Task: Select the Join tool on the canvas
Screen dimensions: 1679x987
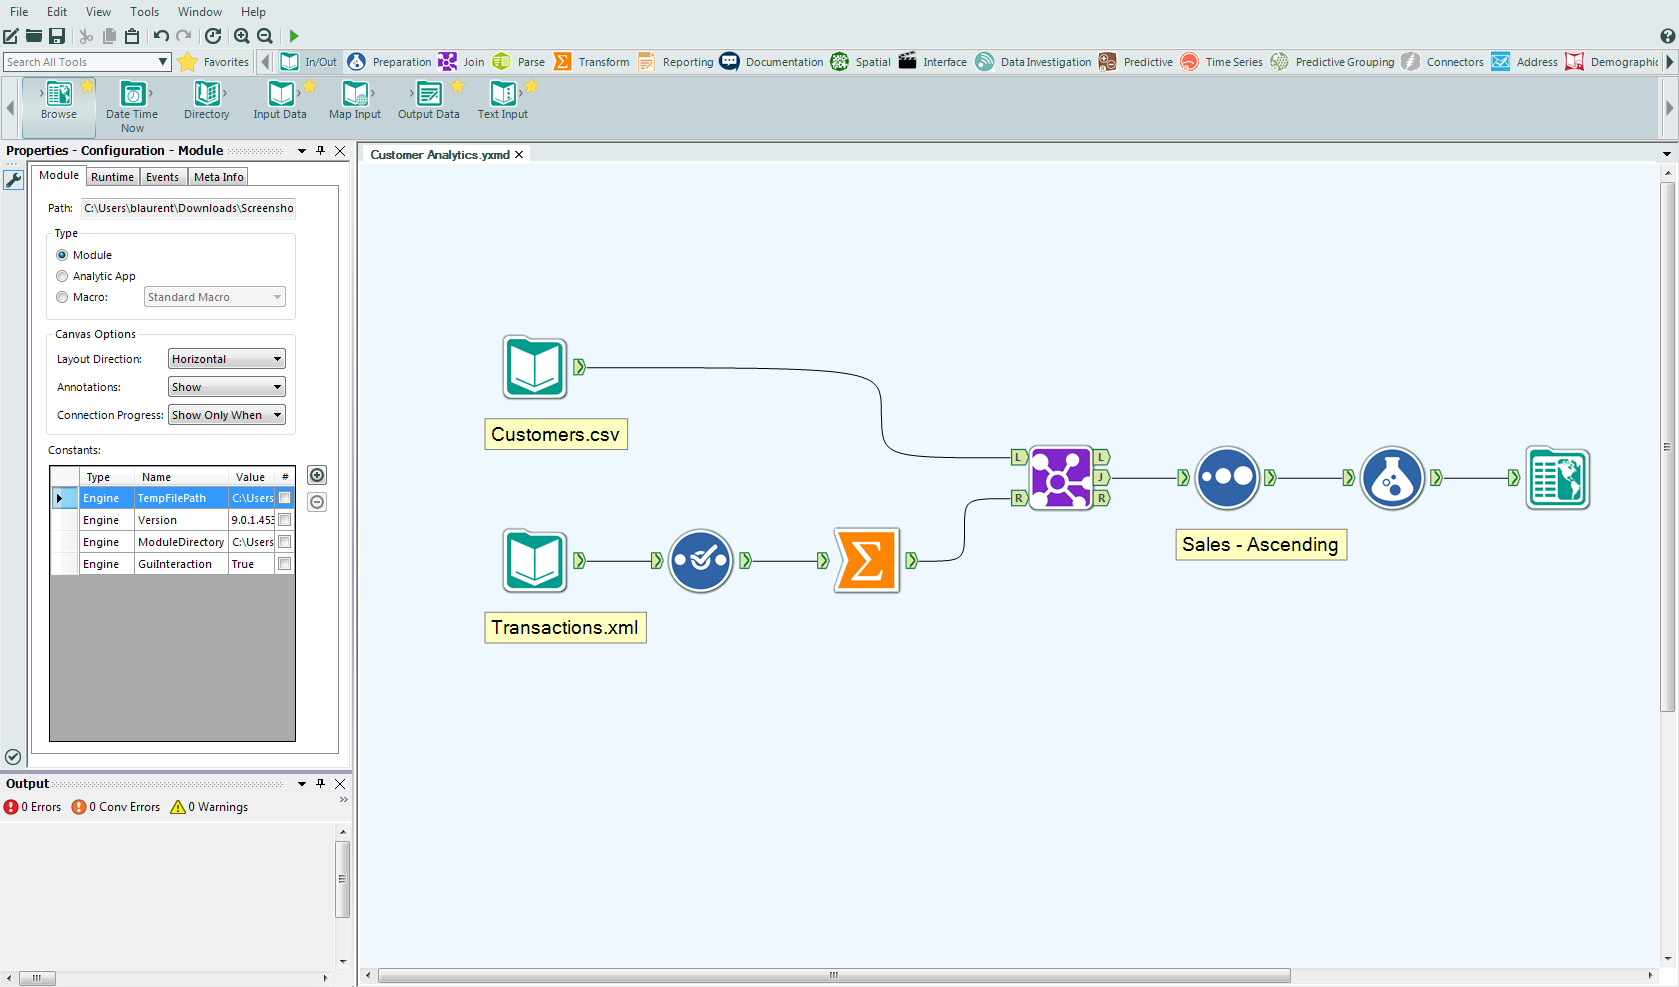Action: 1060,478
